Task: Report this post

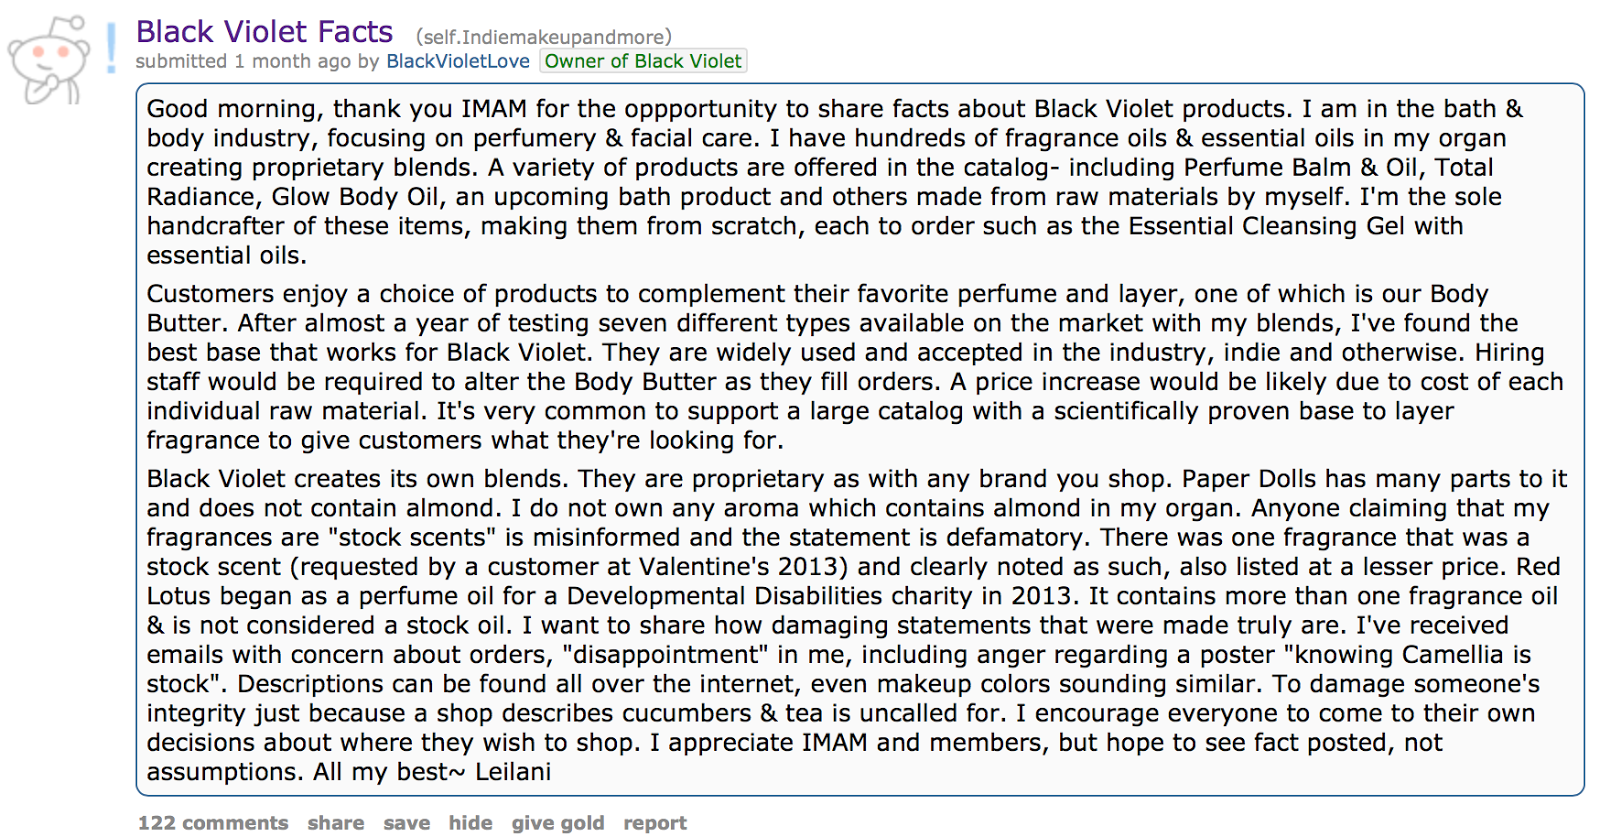Action: (655, 822)
